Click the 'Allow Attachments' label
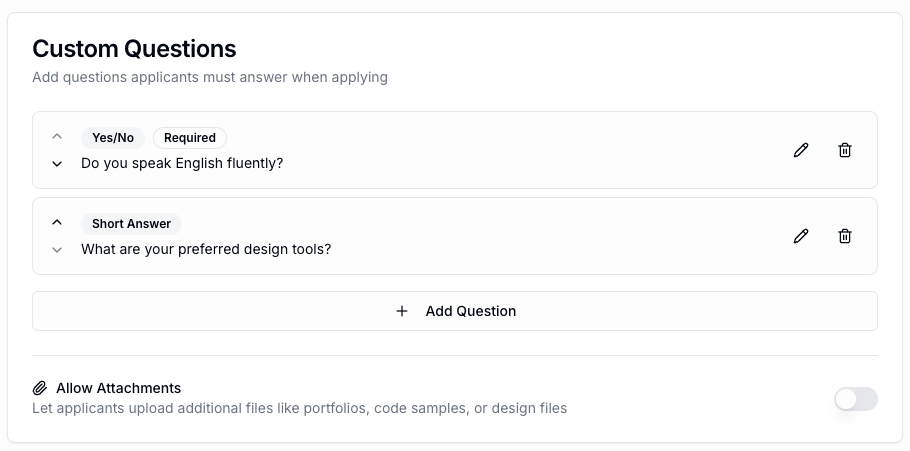Screen dimensions: 910x451 [118, 388]
